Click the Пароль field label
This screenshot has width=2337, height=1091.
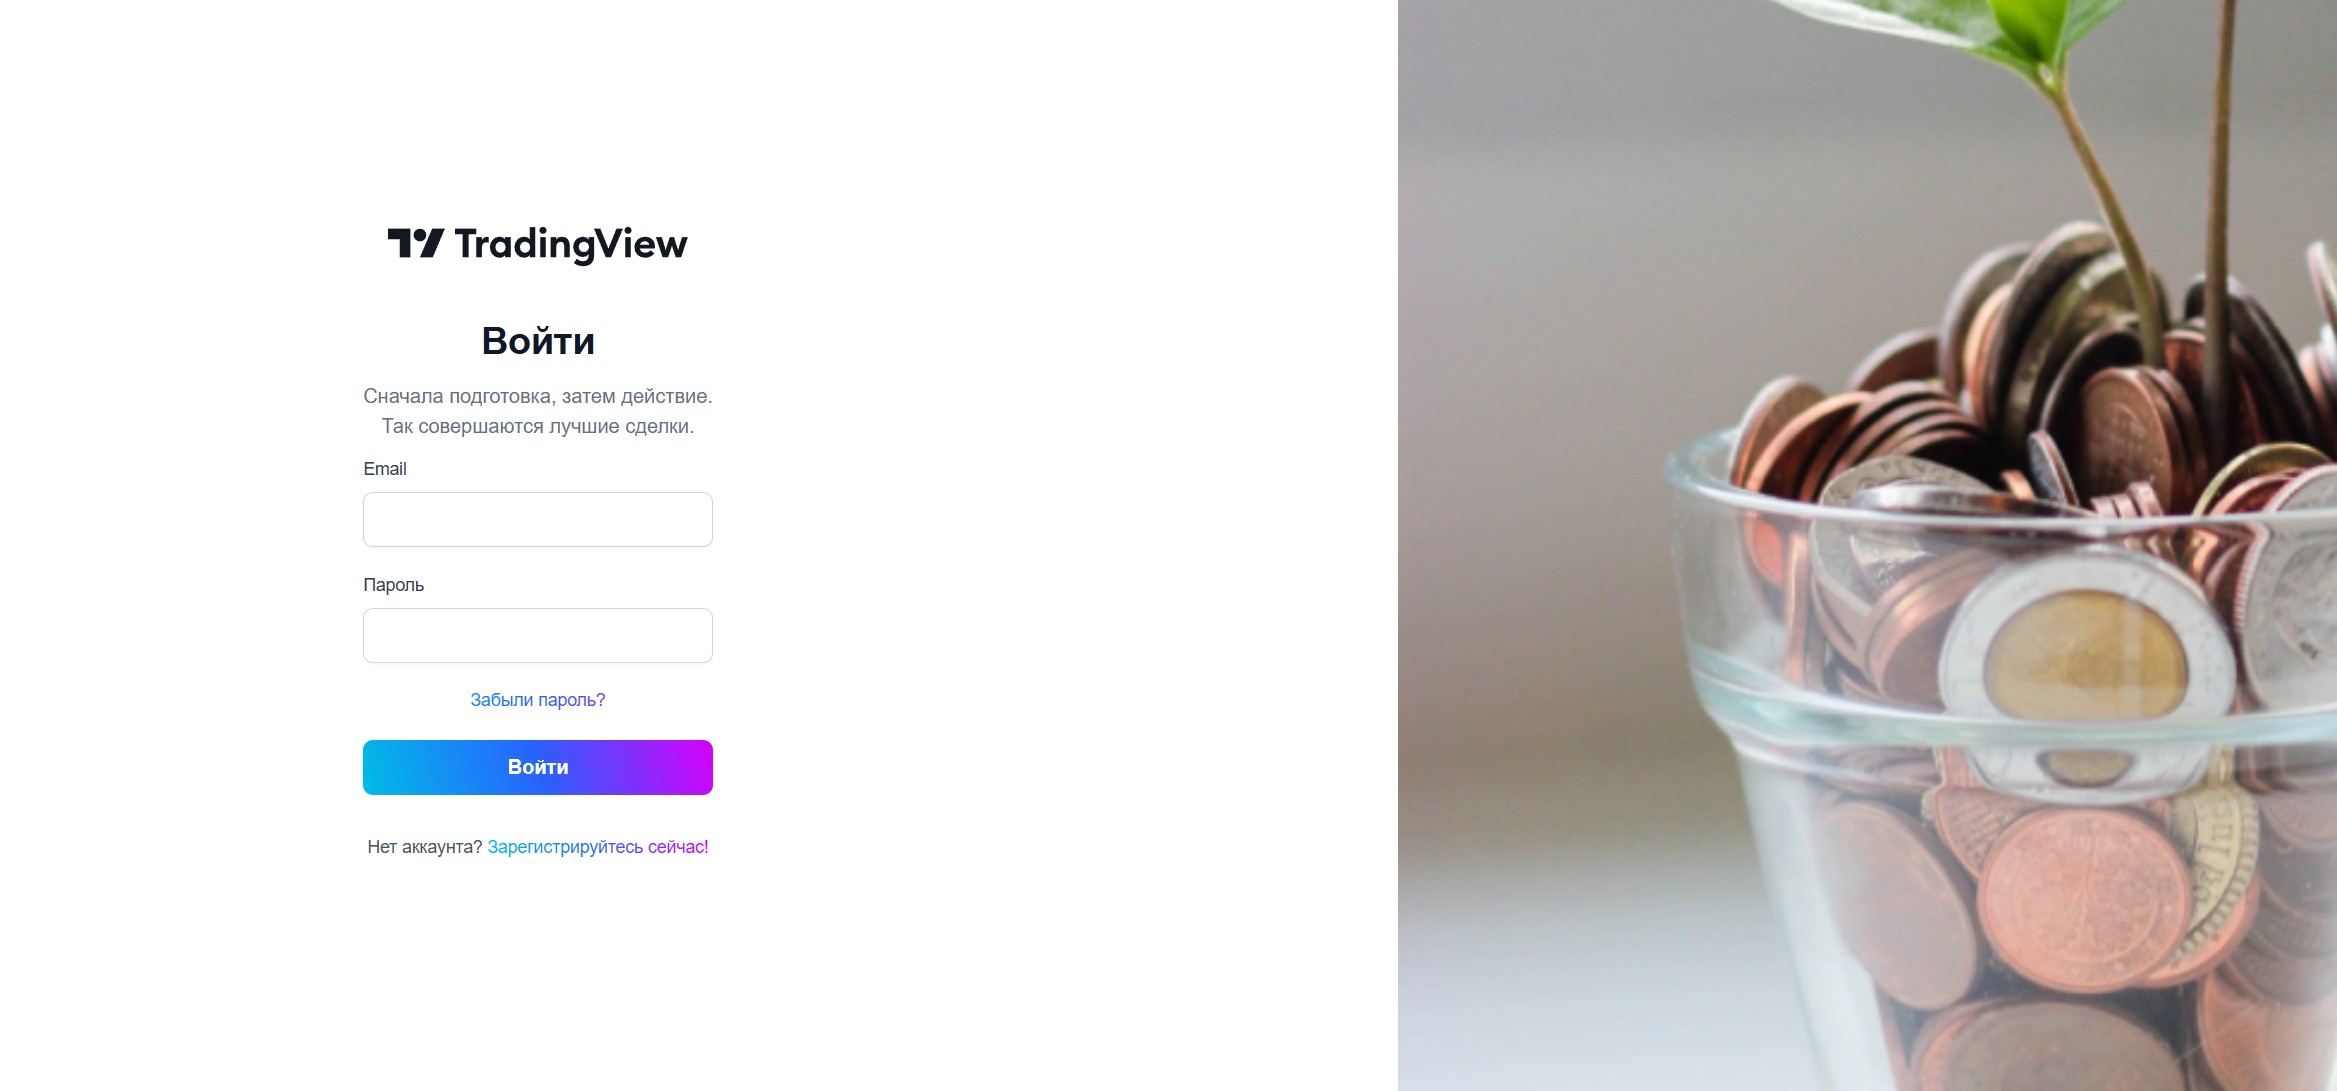click(x=393, y=585)
